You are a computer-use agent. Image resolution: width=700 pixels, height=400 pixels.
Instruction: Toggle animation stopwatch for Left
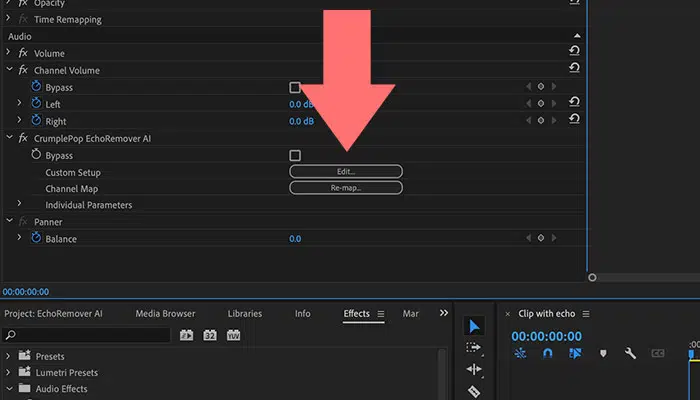pos(36,103)
